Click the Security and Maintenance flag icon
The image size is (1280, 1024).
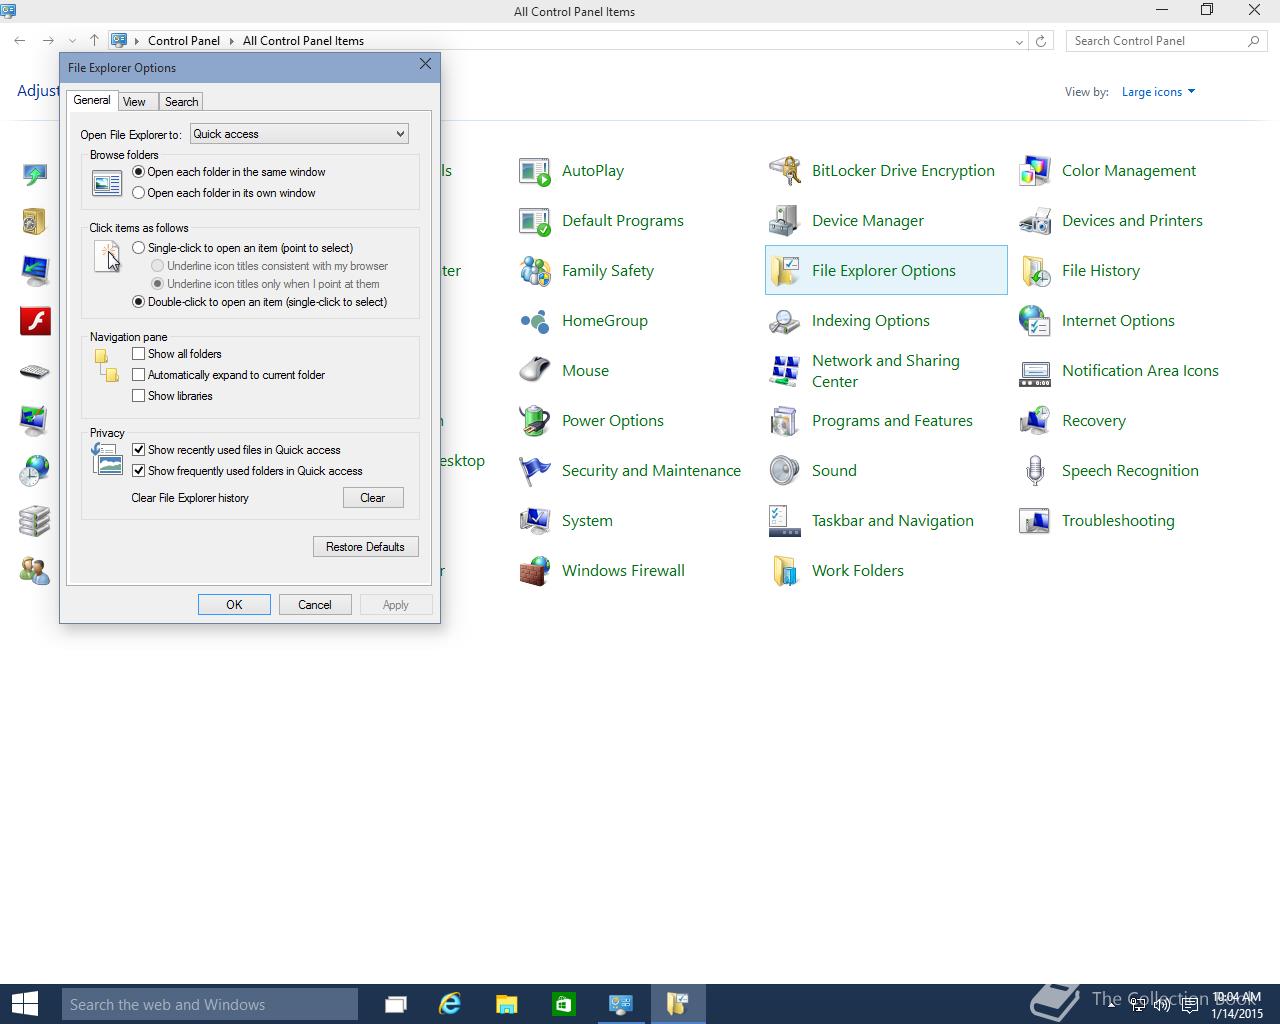pos(535,471)
